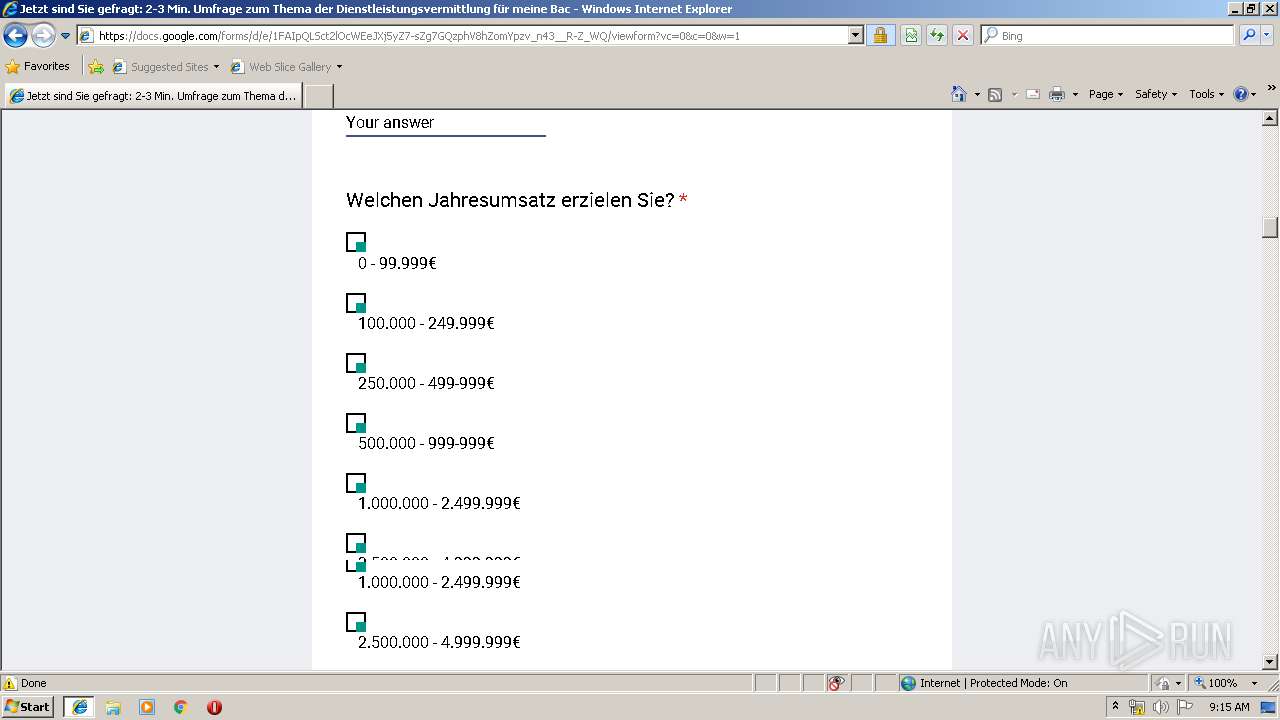Viewport: 1280px width, 720px height.
Task: Open the Suggested Sites link
Action: (x=165, y=67)
